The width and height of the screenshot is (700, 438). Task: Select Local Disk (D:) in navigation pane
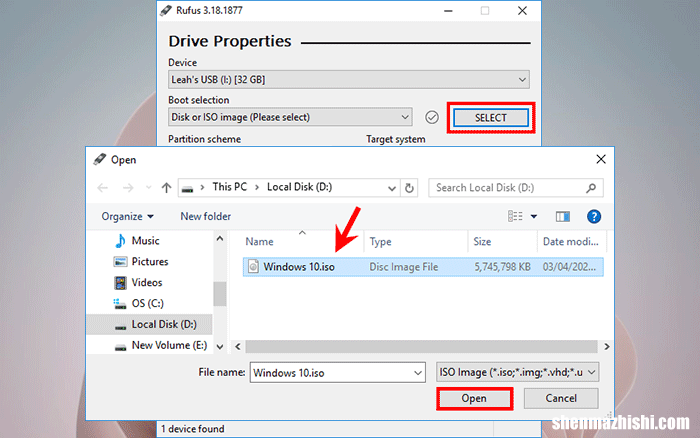coord(150,325)
